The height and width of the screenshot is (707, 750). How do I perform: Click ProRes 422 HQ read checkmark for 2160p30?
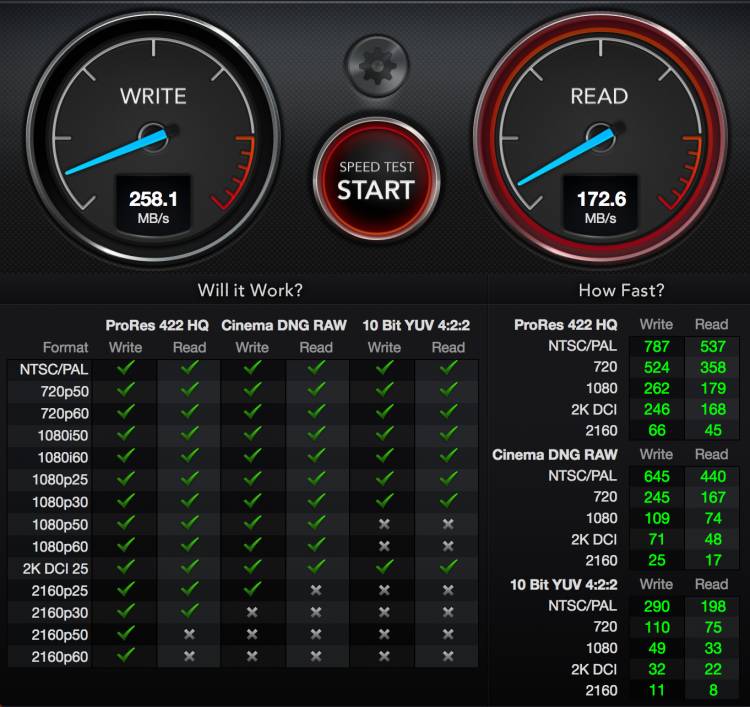[x=190, y=611]
